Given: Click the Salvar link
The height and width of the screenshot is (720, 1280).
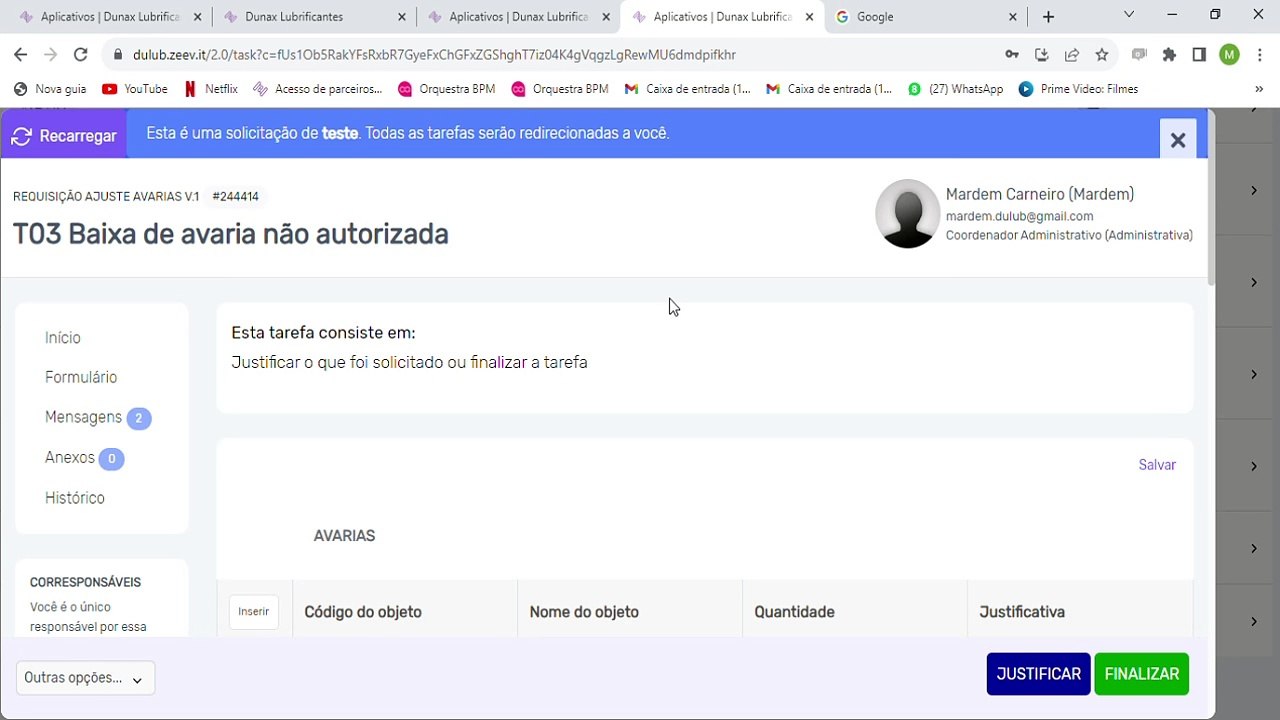Looking at the screenshot, I should click(x=1157, y=465).
